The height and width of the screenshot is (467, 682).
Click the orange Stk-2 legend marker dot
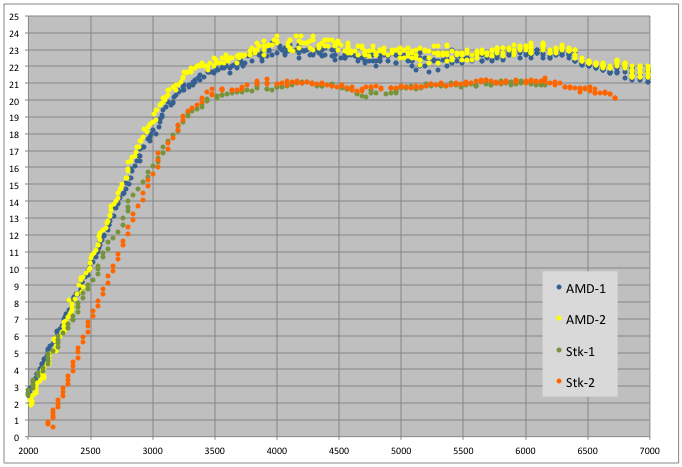click(x=558, y=381)
